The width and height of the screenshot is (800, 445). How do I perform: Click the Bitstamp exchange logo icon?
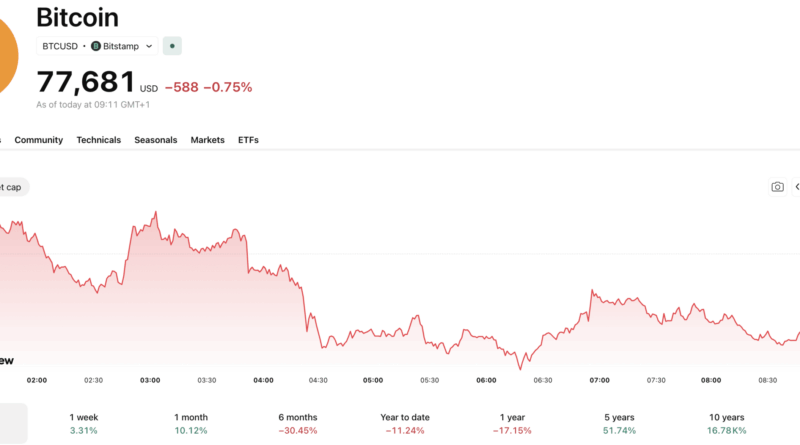pyautogui.click(x=96, y=46)
